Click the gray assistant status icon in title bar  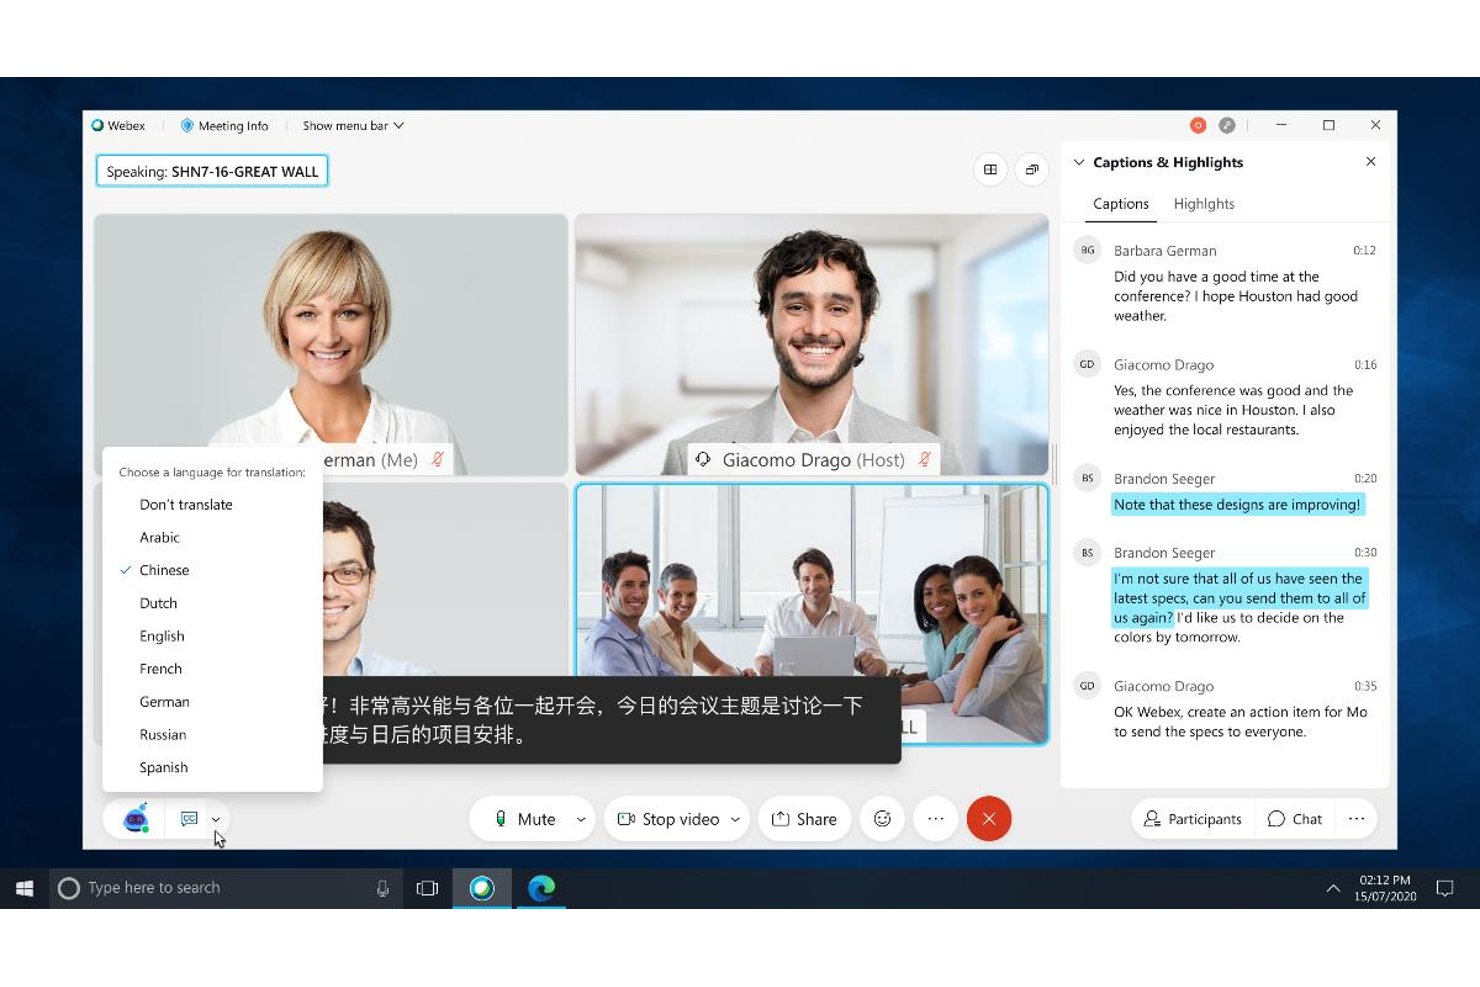click(x=1227, y=125)
